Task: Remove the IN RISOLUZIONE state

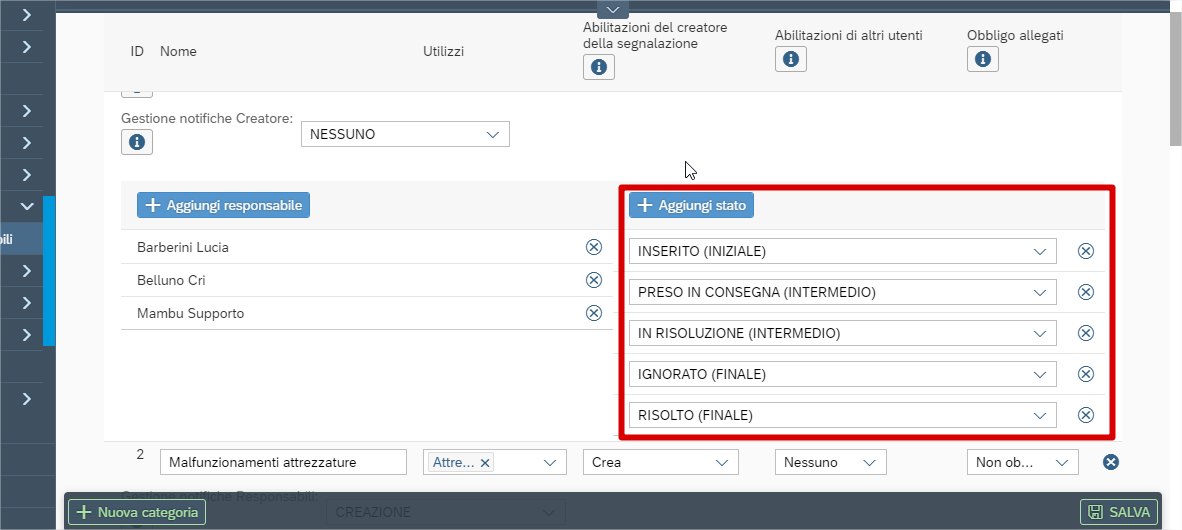Action: (1086, 332)
